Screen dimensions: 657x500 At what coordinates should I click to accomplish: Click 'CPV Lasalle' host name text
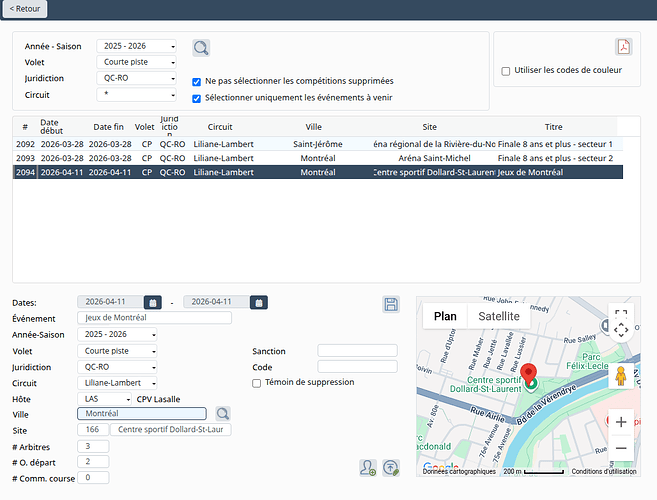point(158,399)
